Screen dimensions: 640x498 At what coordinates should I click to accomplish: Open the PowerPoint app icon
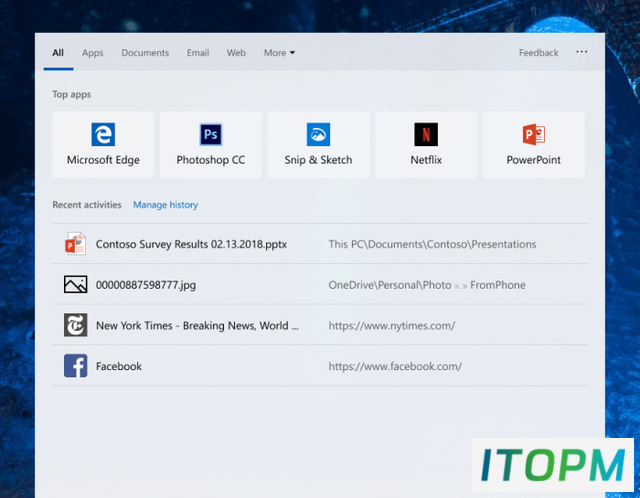(x=534, y=134)
